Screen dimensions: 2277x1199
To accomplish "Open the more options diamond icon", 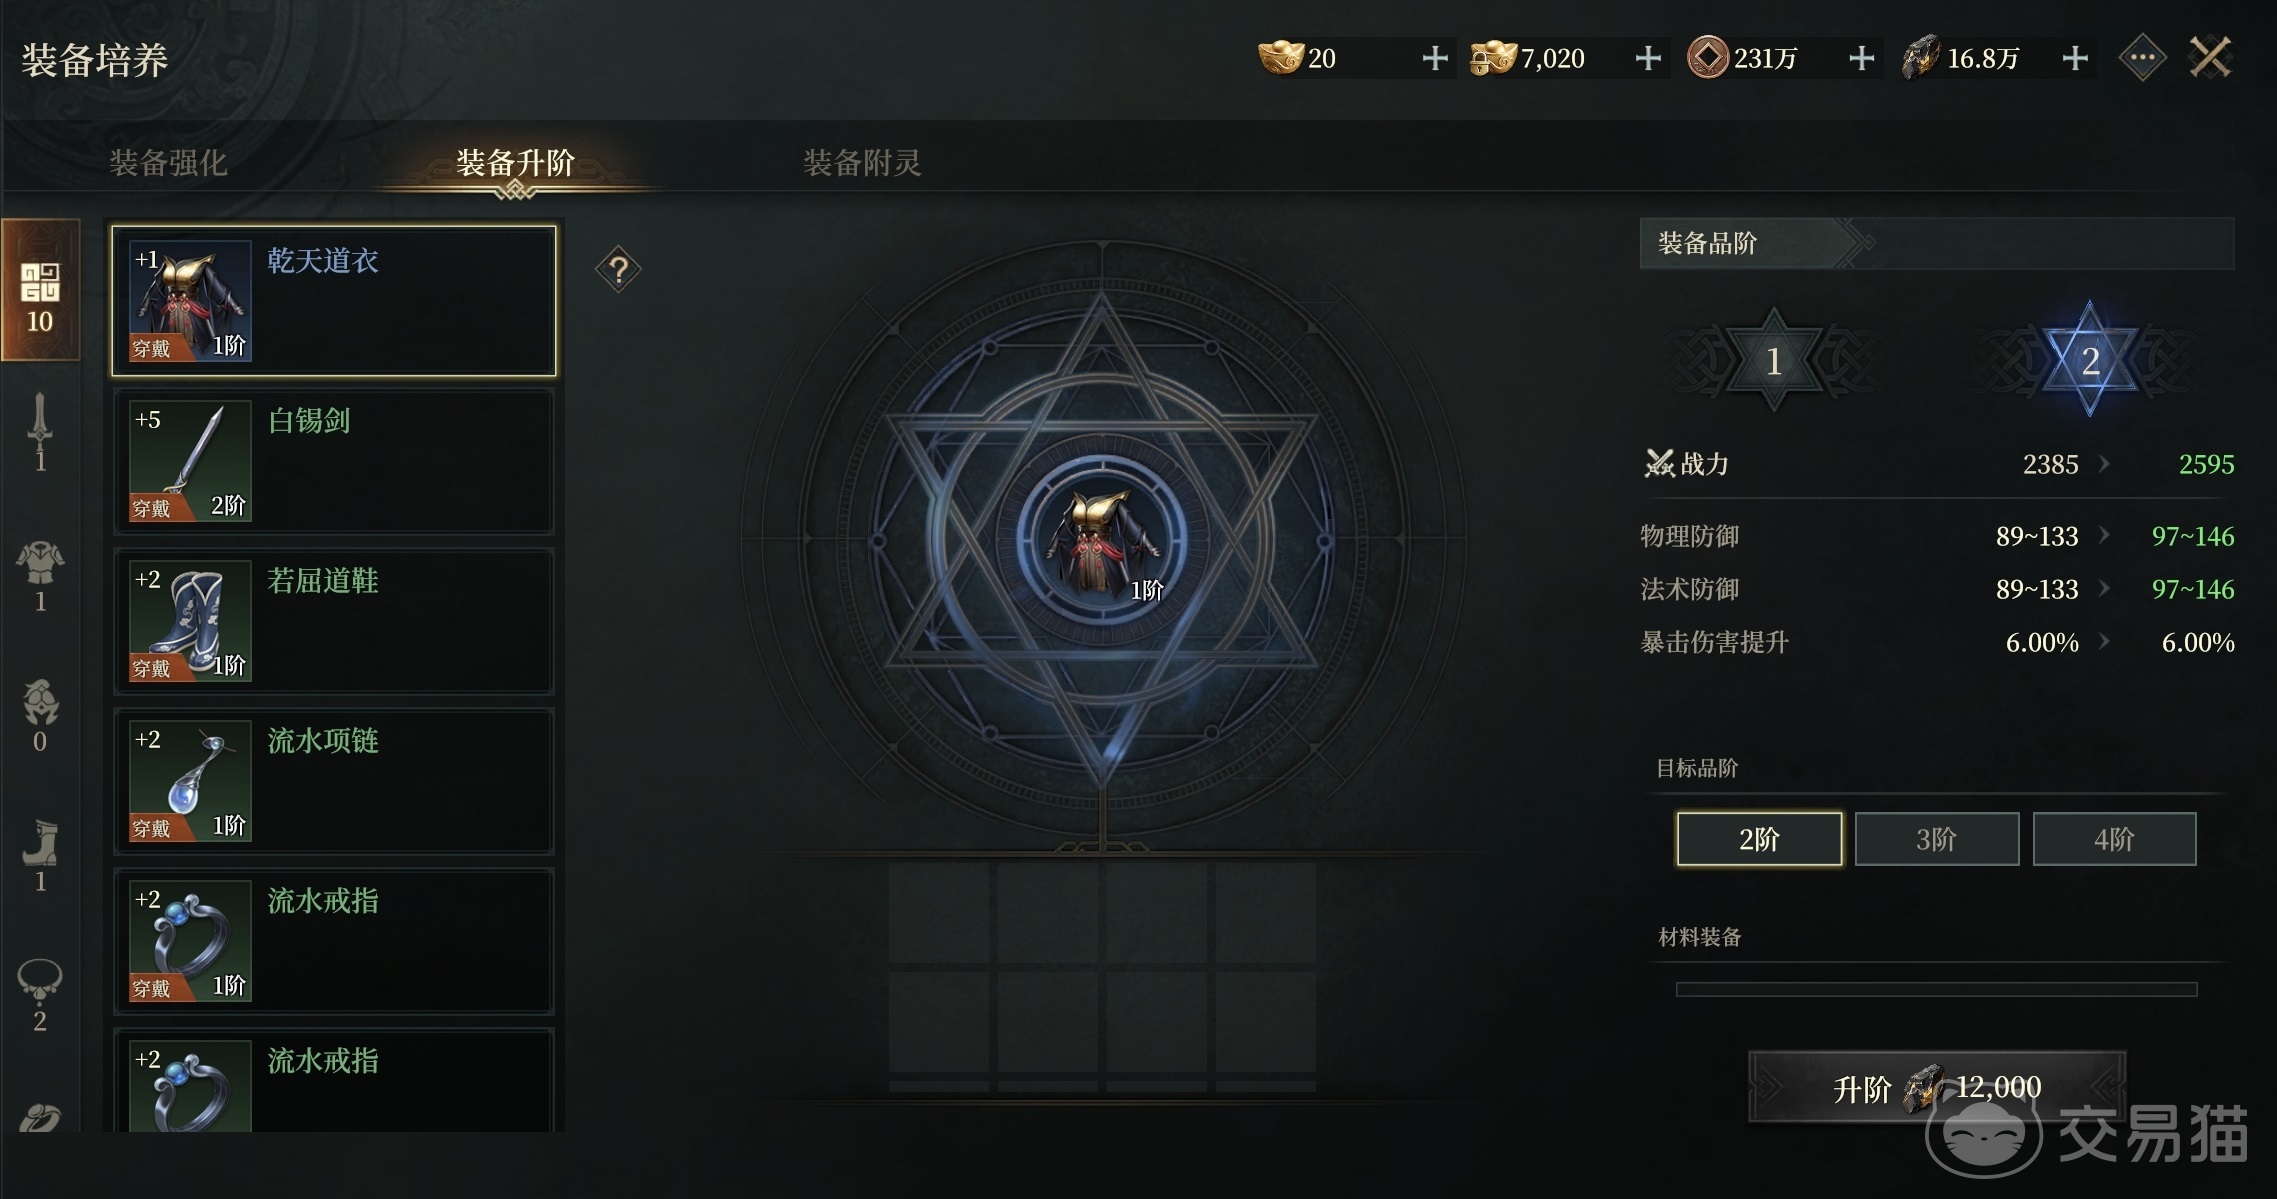I will coord(2142,58).
